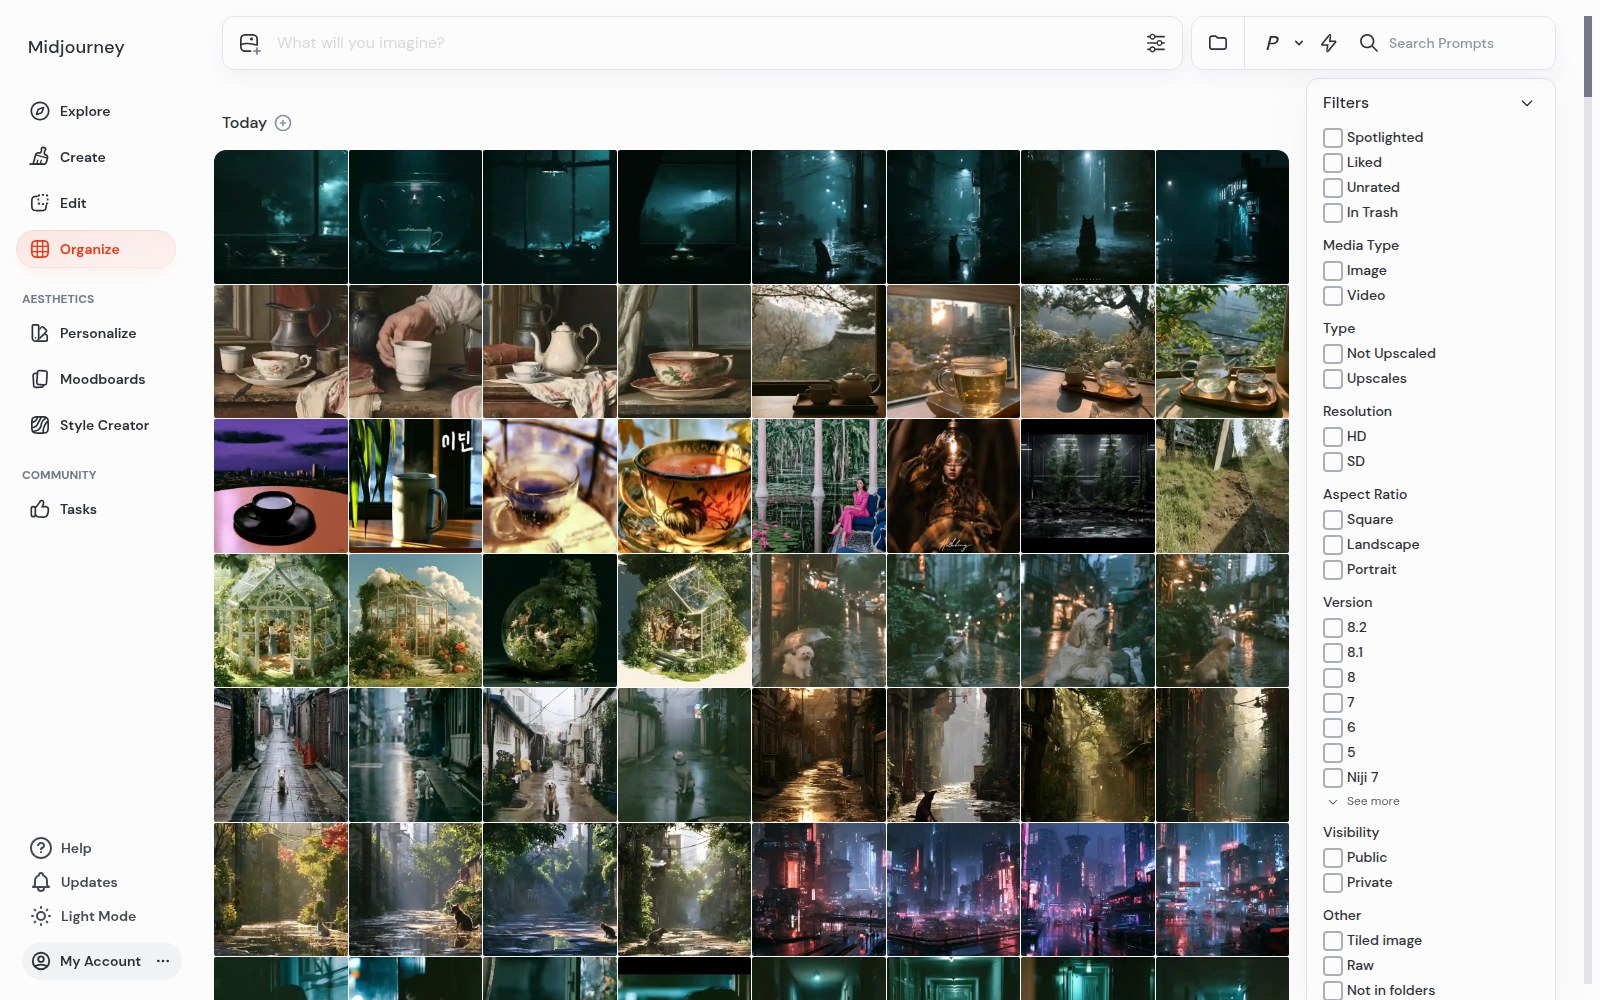Select Organize in the sidebar
Screen dimensions: 1600x1000
point(96,249)
